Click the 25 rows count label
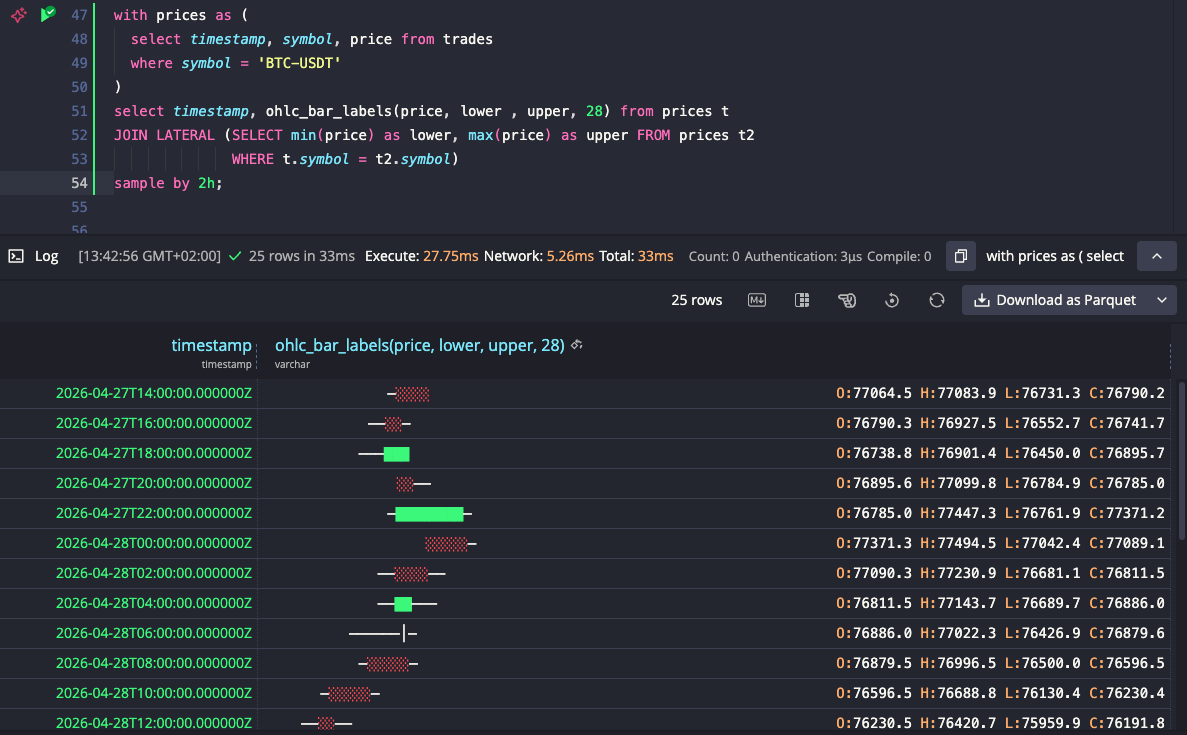Viewport: 1187px width, 735px height. (696, 300)
